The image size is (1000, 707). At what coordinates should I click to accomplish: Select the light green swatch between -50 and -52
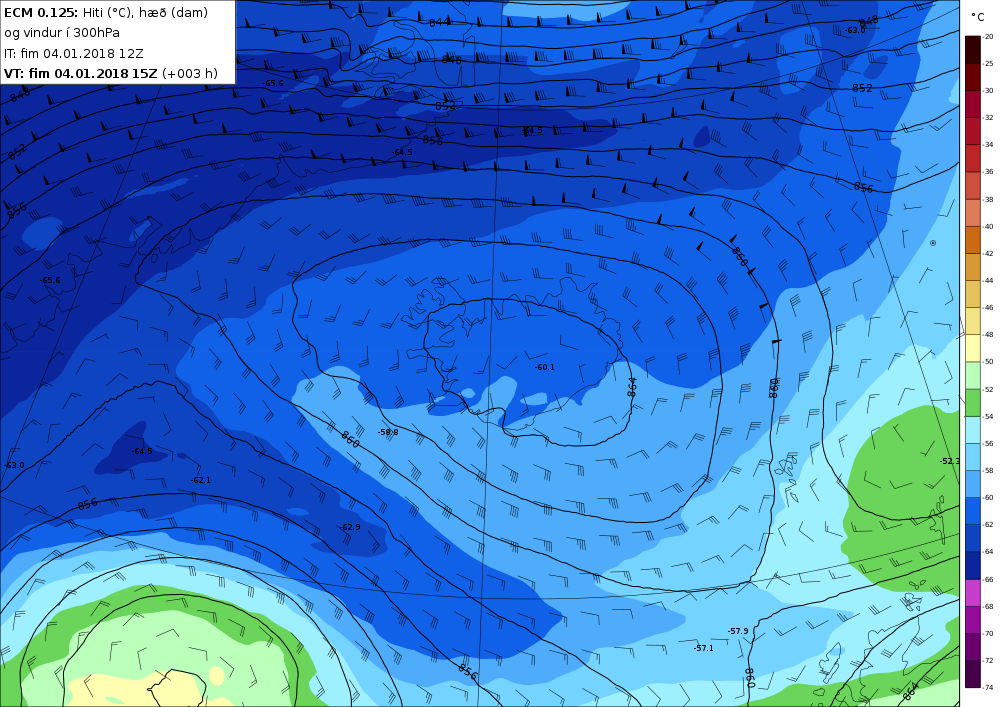click(973, 375)
